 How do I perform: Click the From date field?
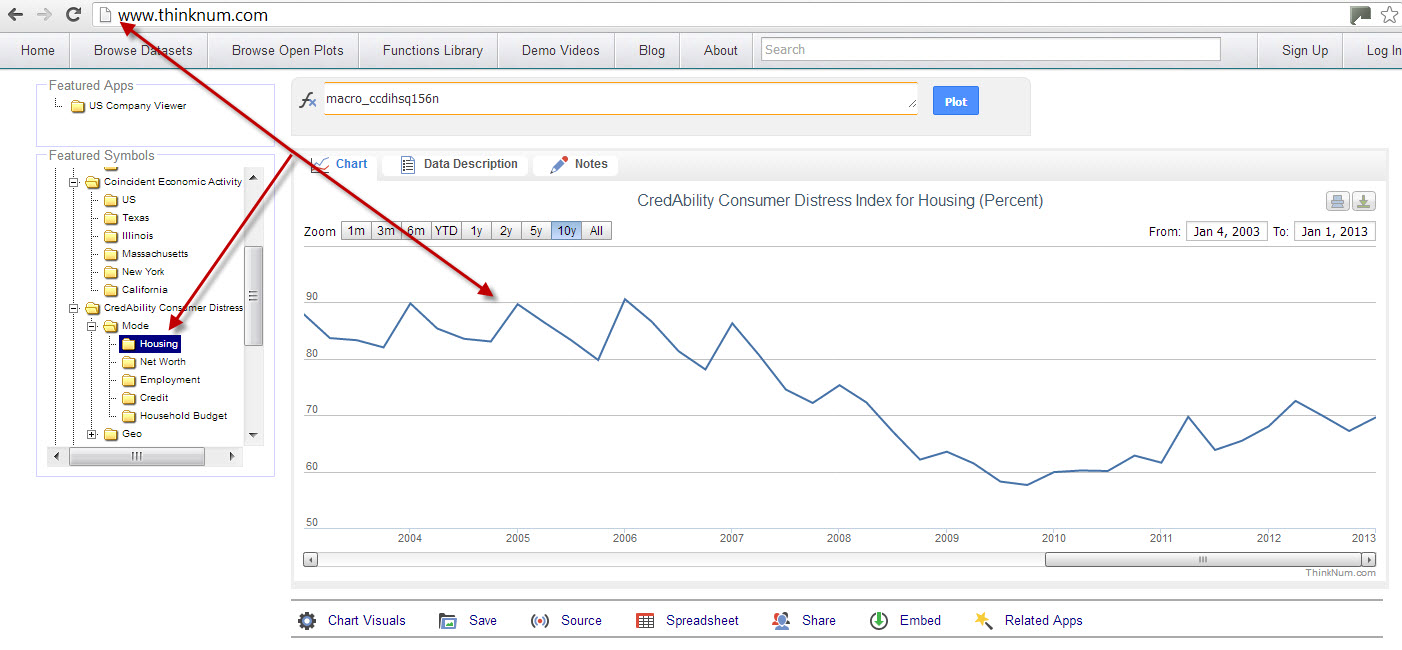tap(1226, 232)
